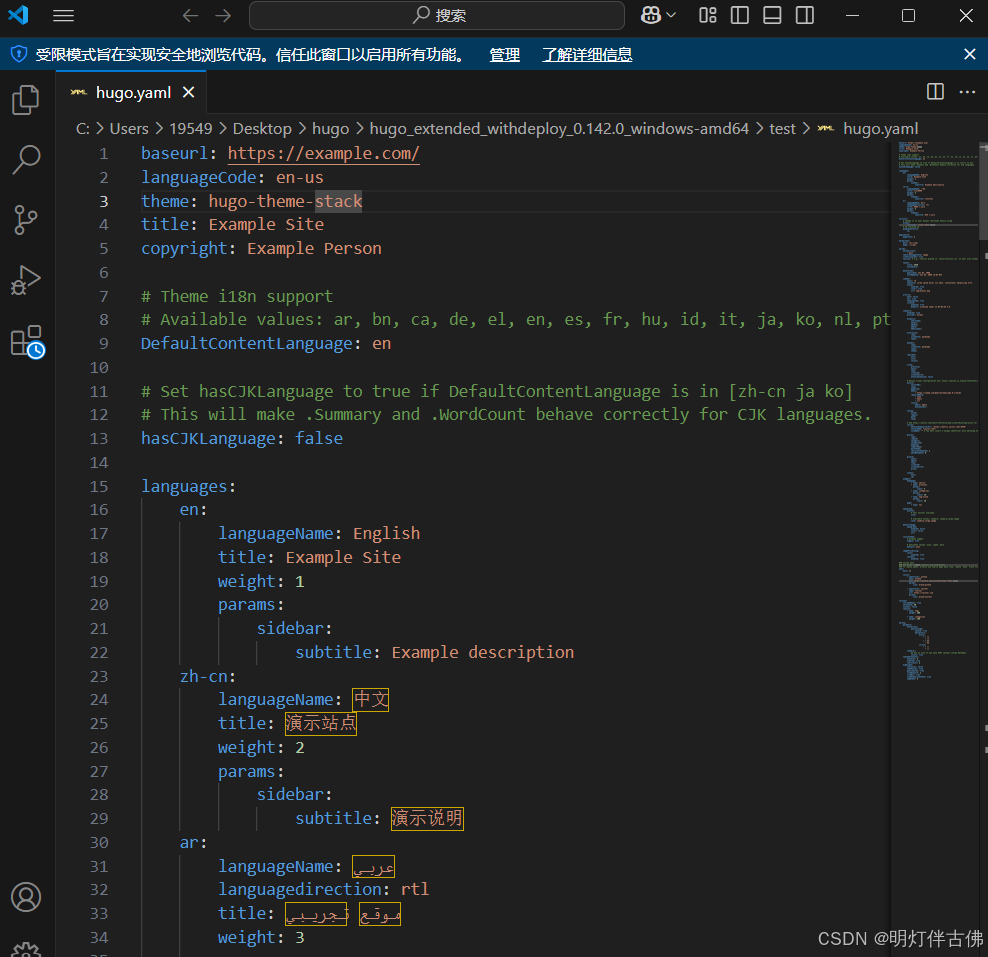
Task: Click the languageCode key
Action: [x=198, y=178]
